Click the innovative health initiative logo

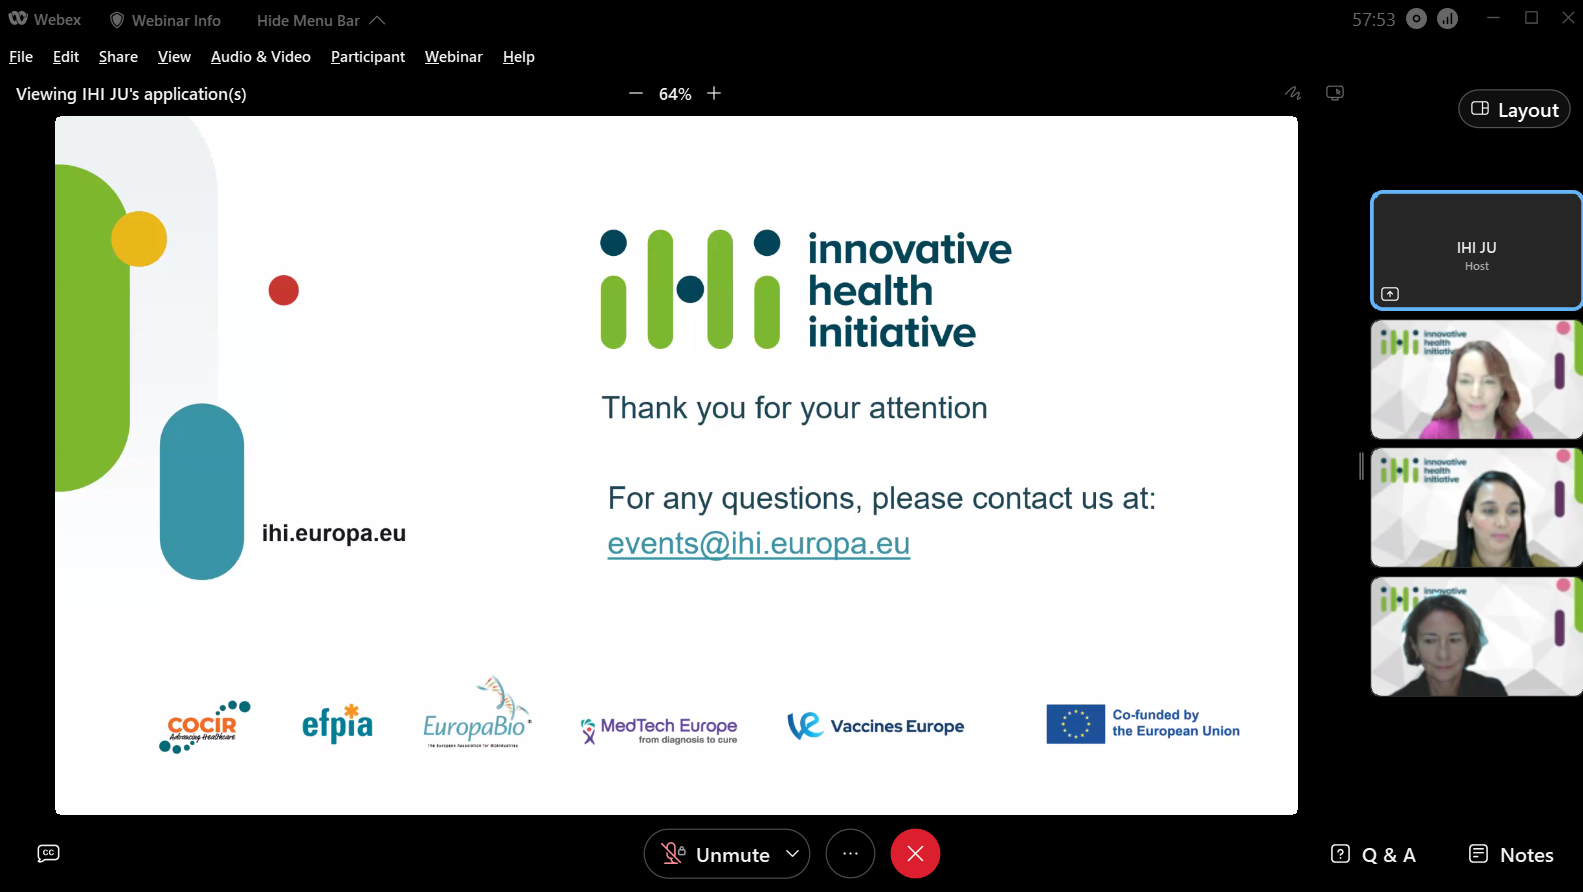point(806,290)
